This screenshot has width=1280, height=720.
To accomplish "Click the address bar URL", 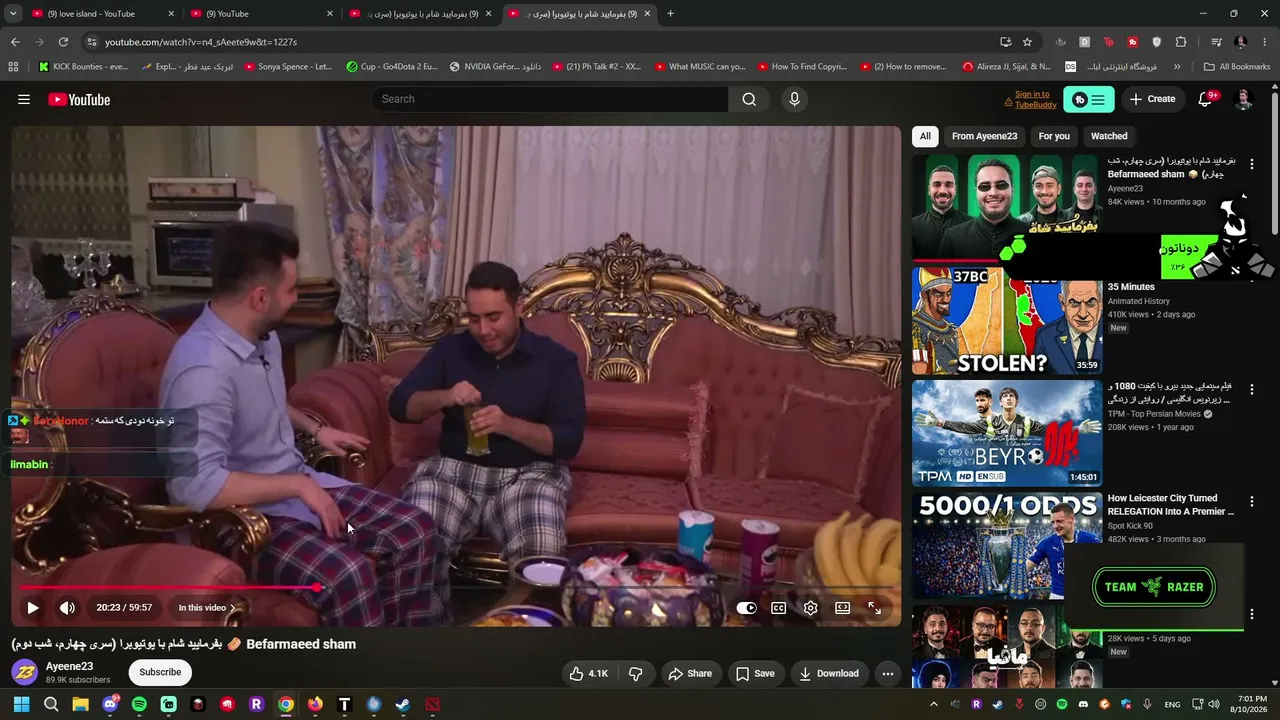I will coord(201,42).
